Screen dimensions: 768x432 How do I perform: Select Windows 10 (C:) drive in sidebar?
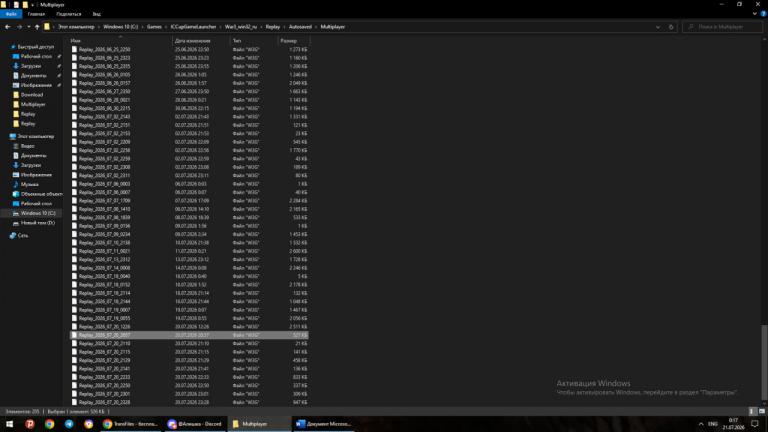[38, 213]
